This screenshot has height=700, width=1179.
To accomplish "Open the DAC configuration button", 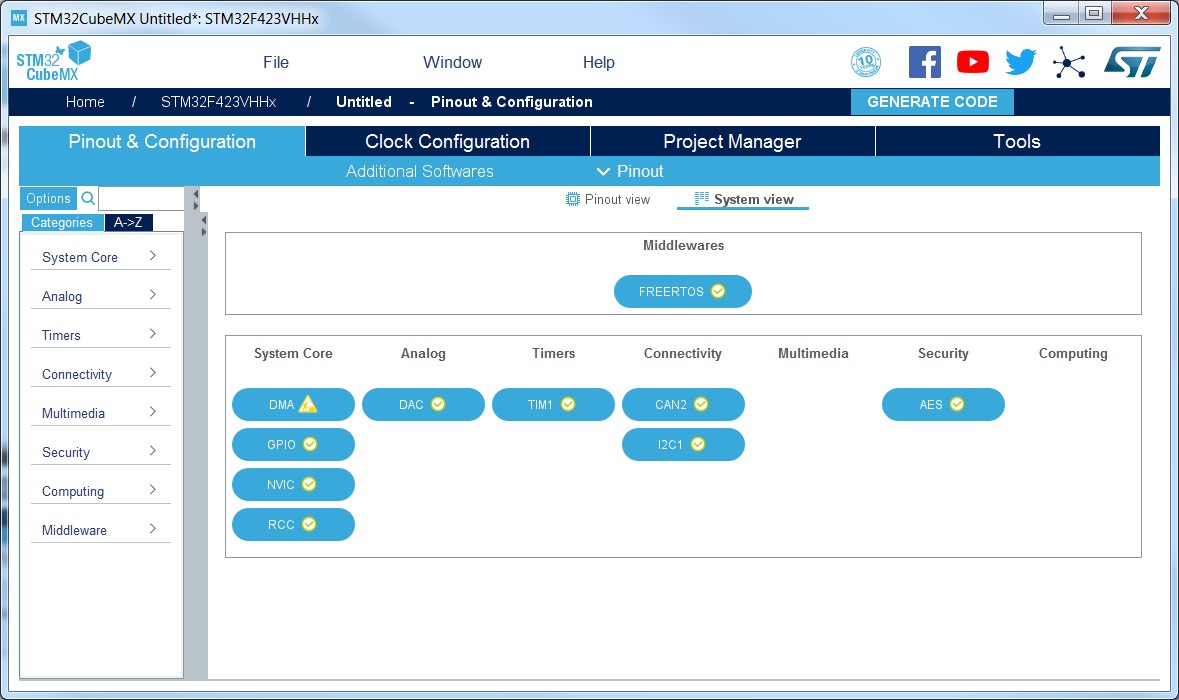I will point(423,405).
